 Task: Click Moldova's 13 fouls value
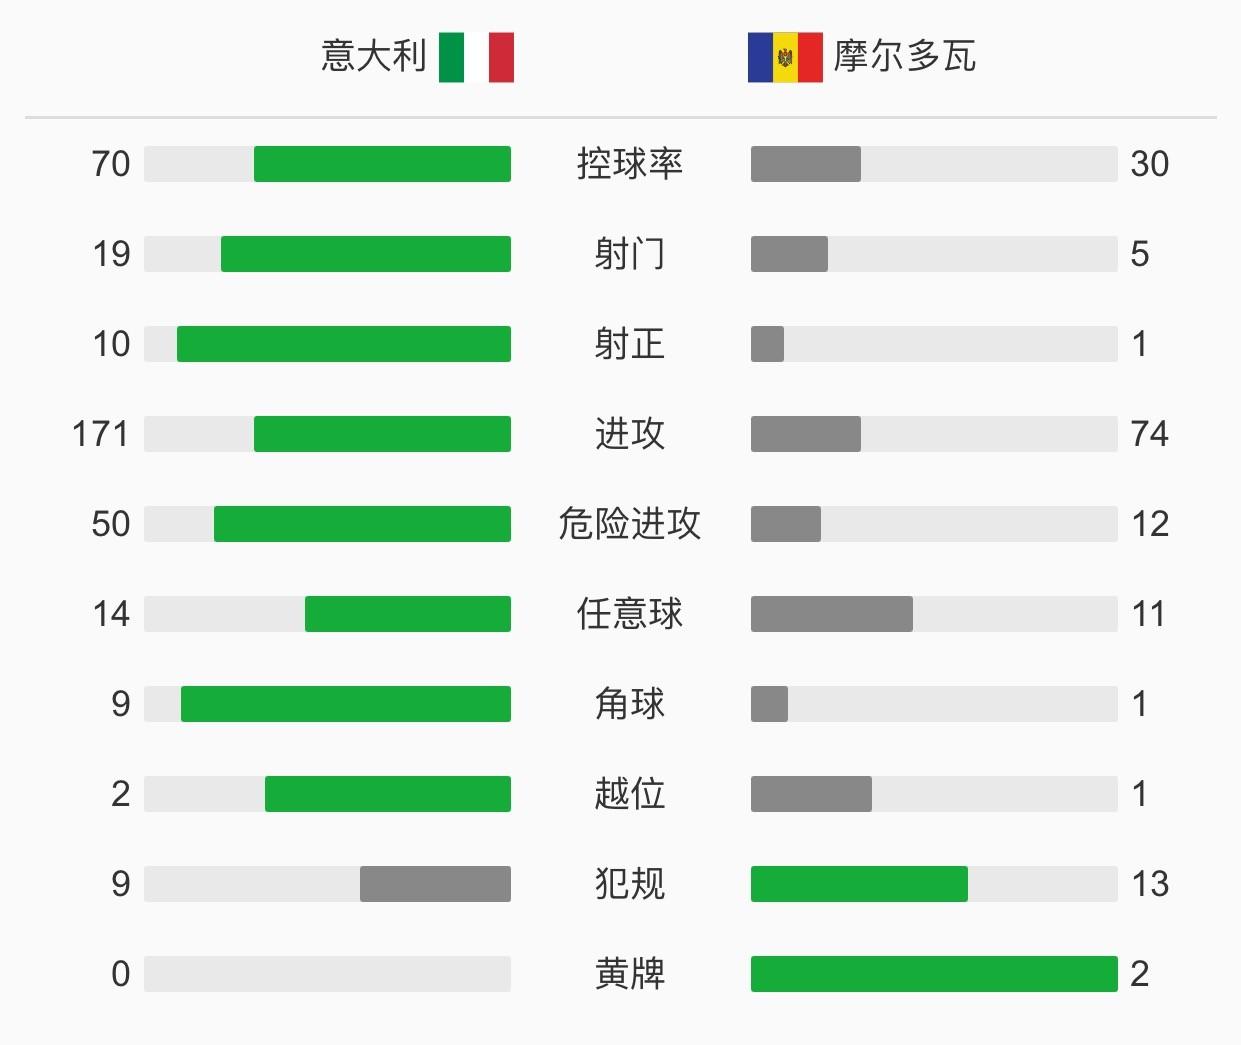[x=1150, y=884]
